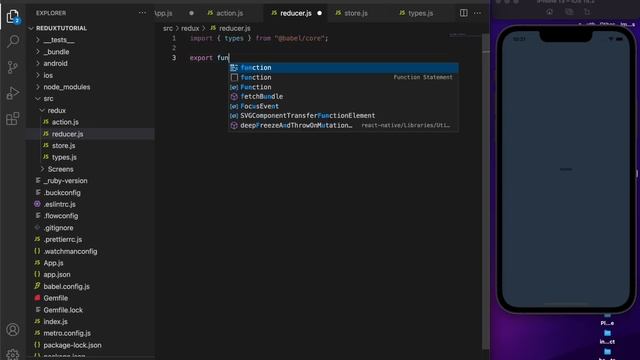640x360 pixels.
Task: Open editor more actions ellipsis
Action: pyautogui.click(x=478, y=13)
